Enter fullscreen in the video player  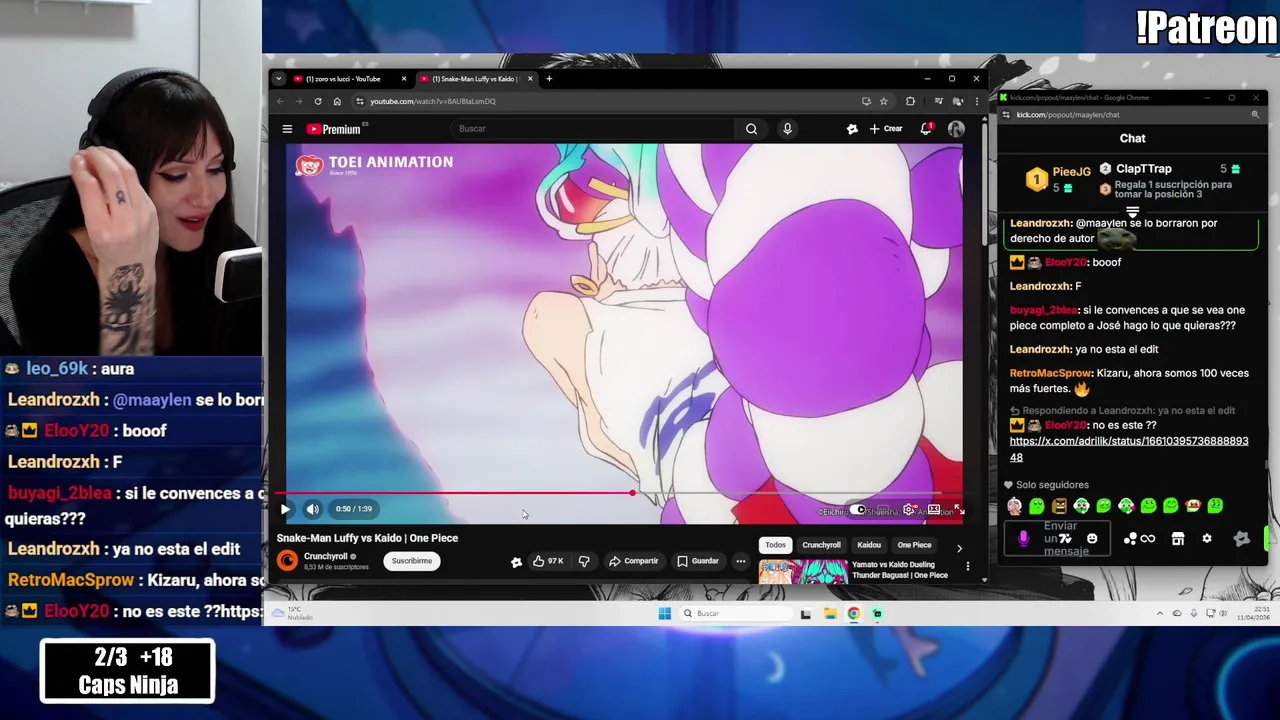pos(958,510)
